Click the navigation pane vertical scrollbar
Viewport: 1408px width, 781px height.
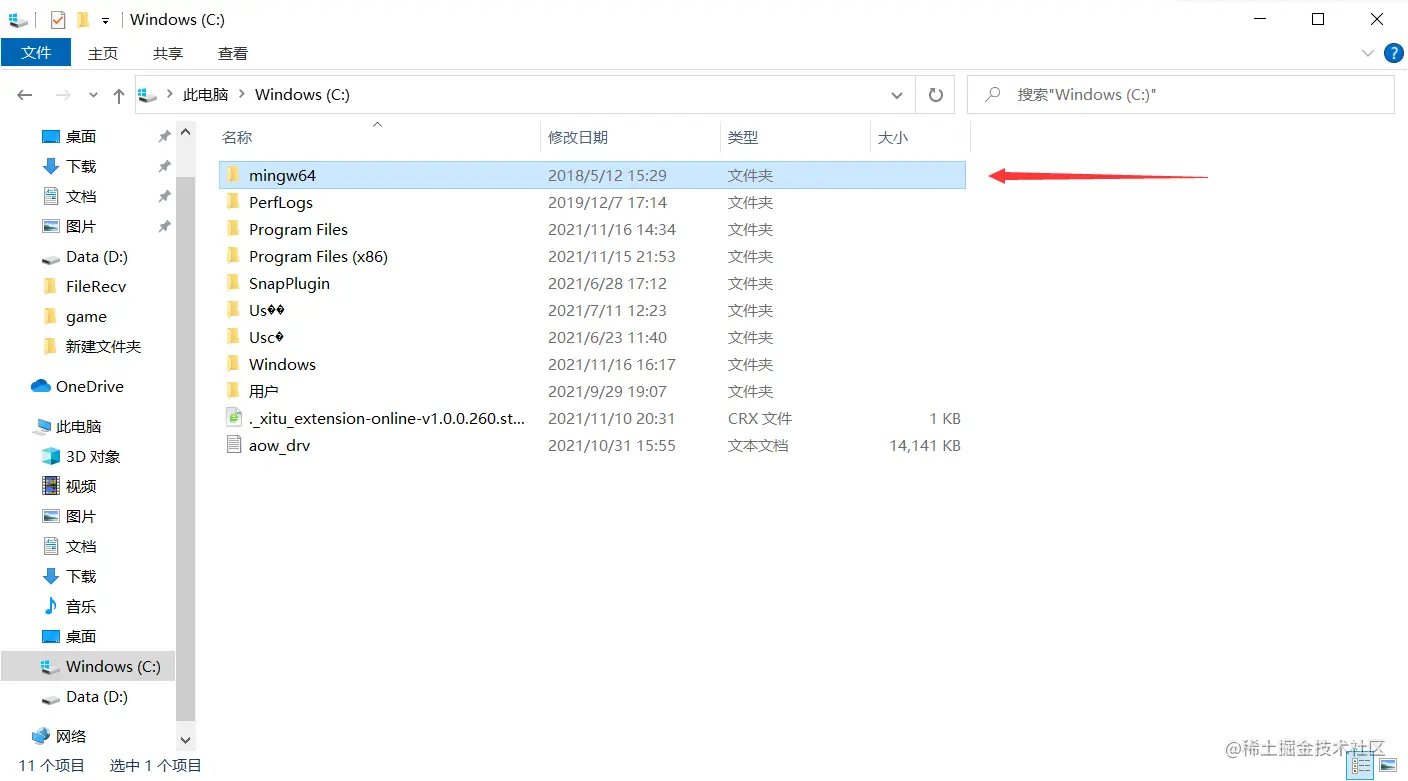(x=185, y=450)
